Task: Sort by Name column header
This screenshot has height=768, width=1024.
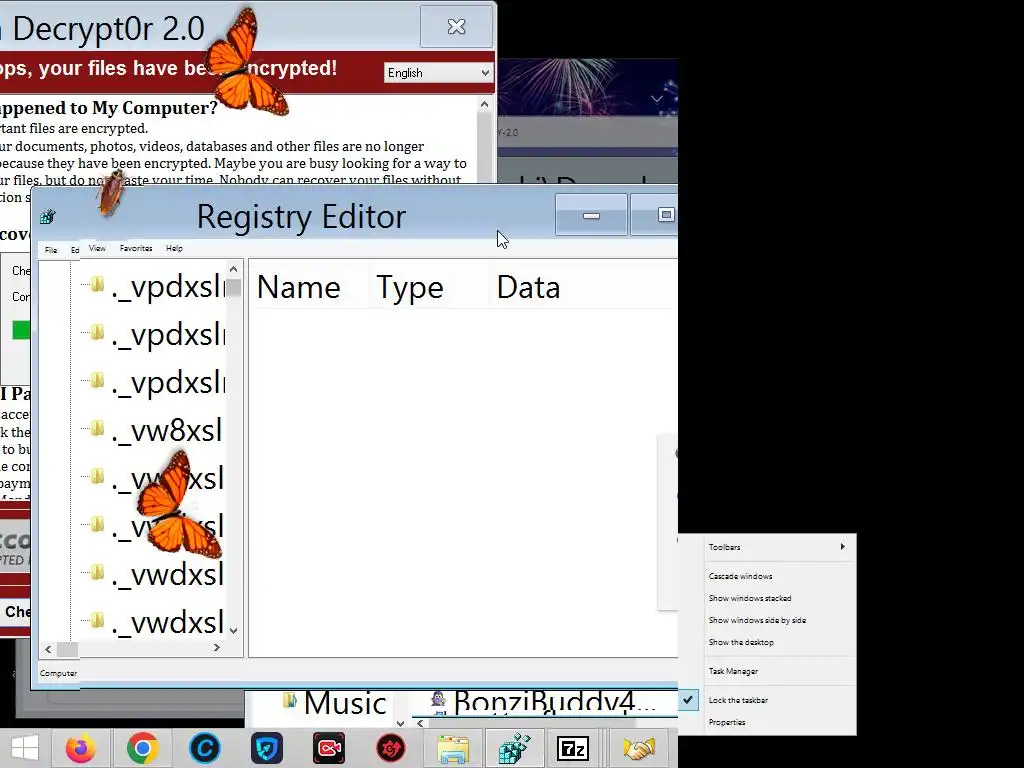Action: pyautogui.click(x=298, y=288)
